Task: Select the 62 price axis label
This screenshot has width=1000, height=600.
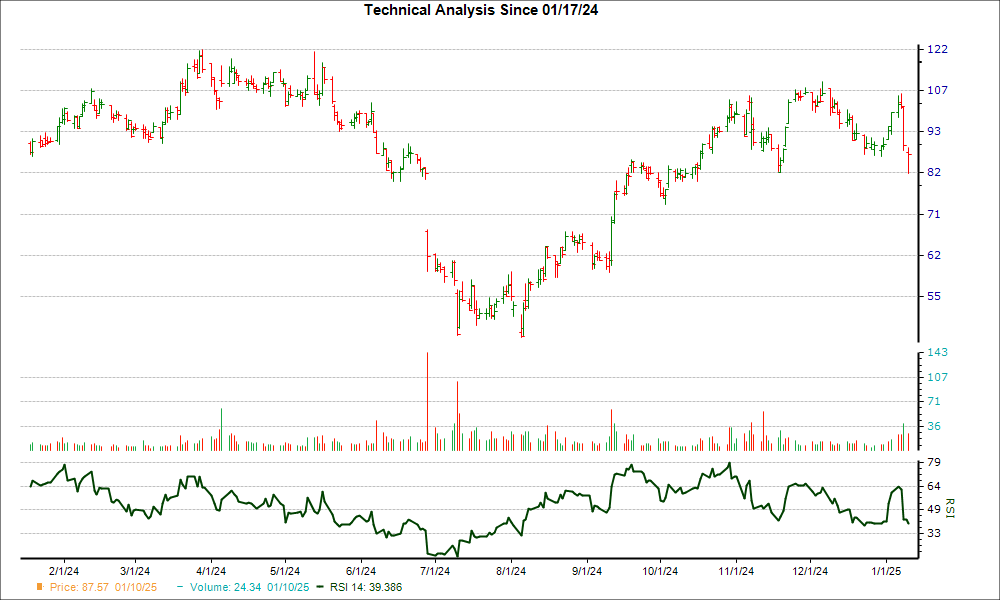Action: (934, 255)
